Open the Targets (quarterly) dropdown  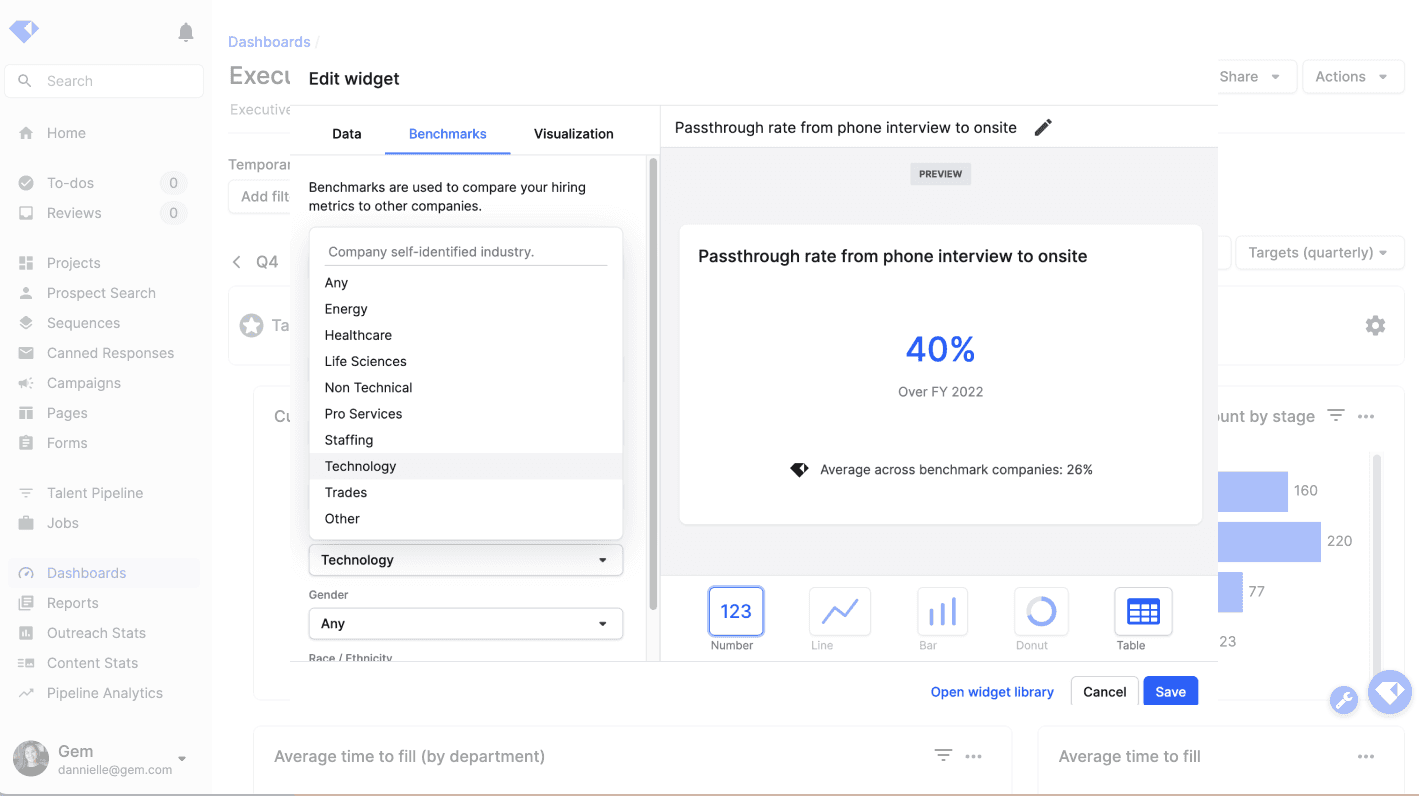click(x=1319, y=253)
